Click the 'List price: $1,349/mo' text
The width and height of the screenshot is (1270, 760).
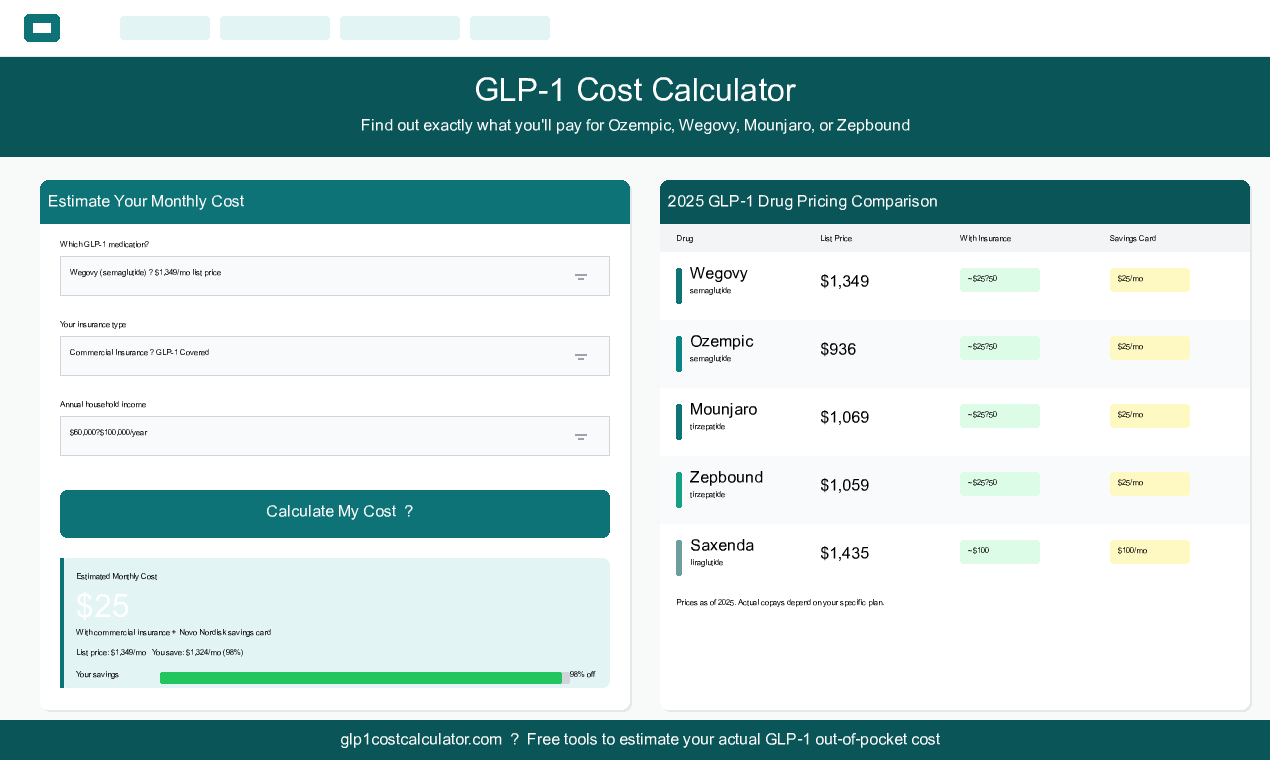111,653
